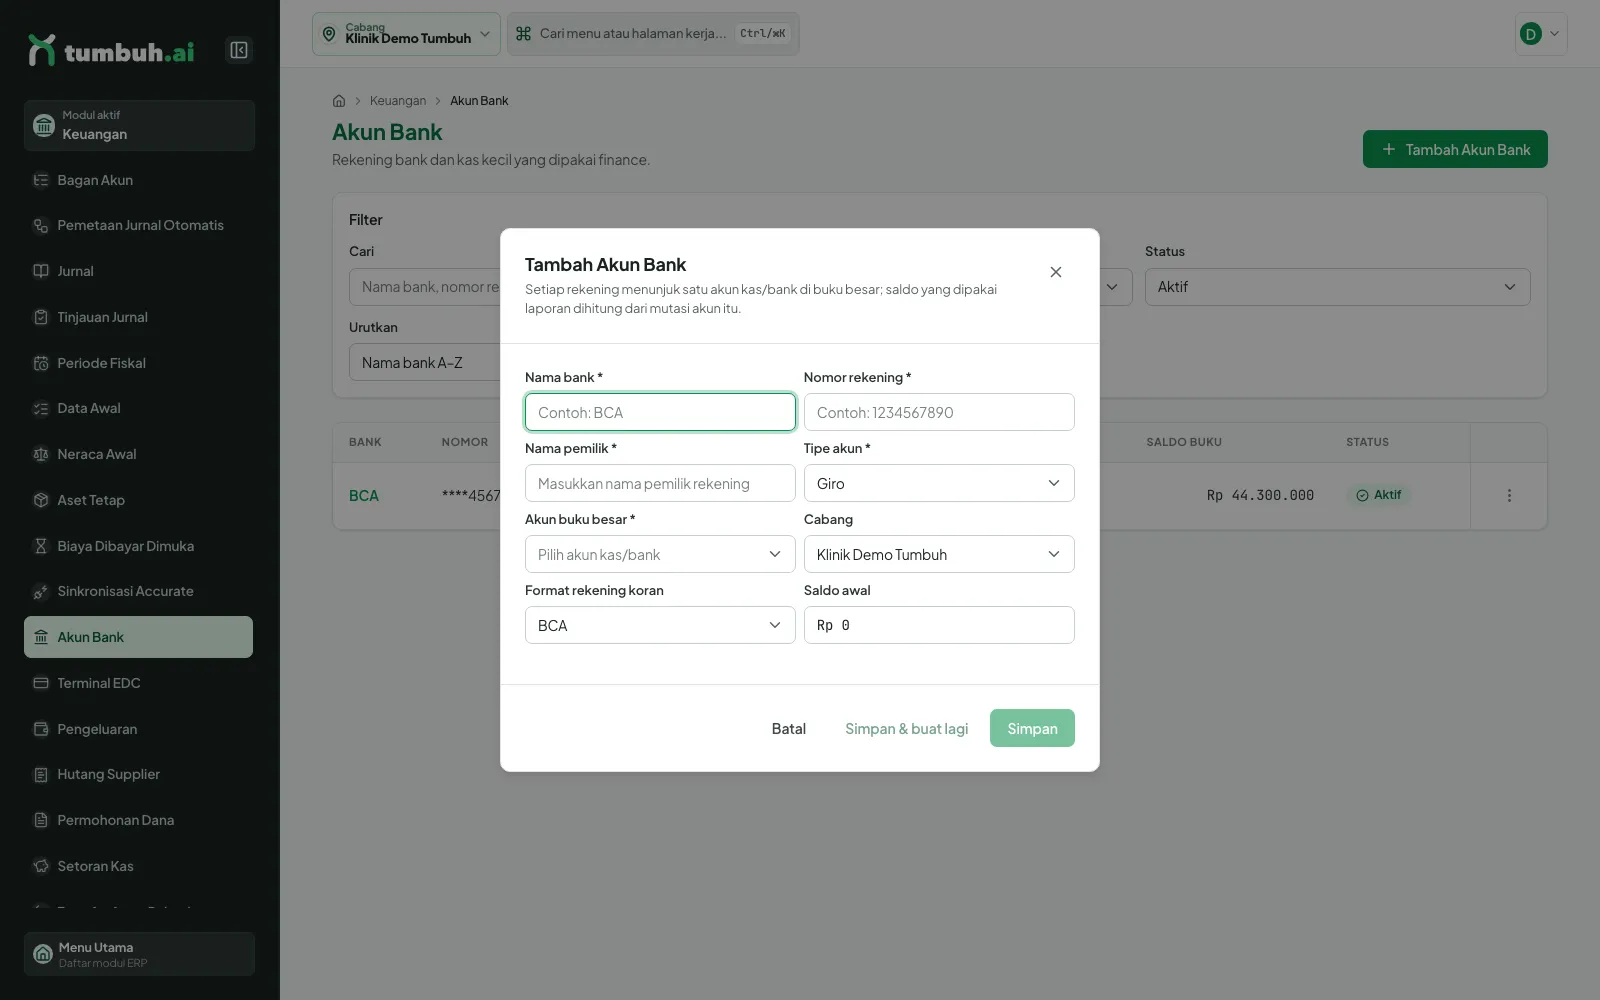1600x1000 pixels.
Task: Open the user avatar menu
Action: 1541,34
